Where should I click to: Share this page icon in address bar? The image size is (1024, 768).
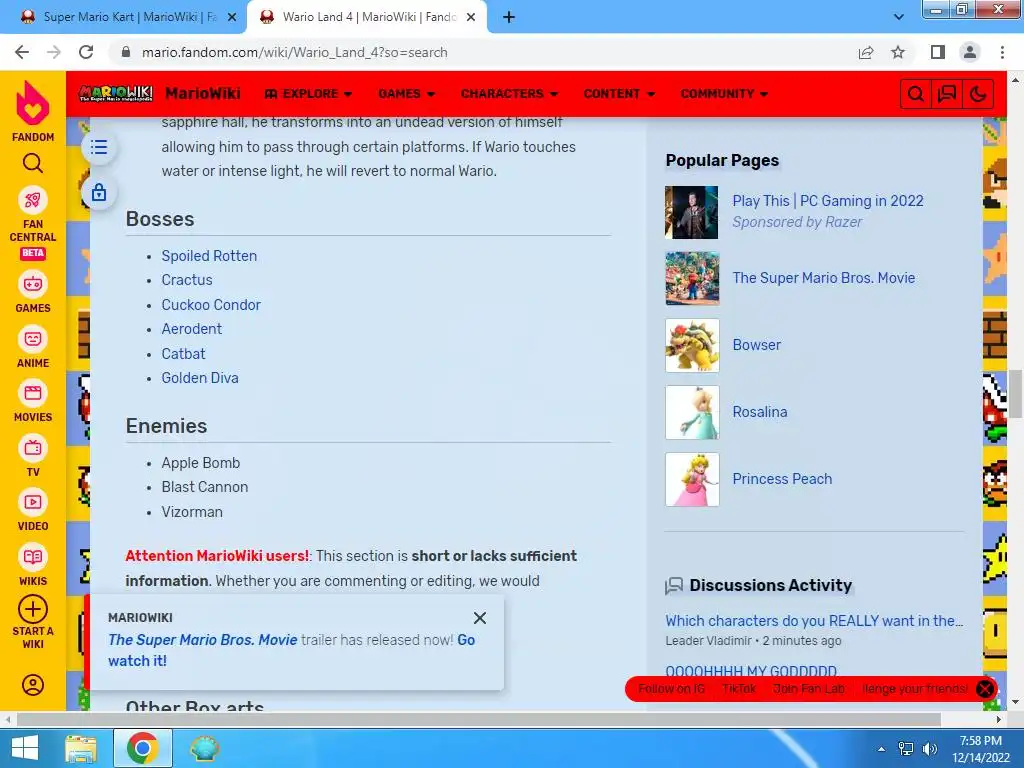click(866, 52)
